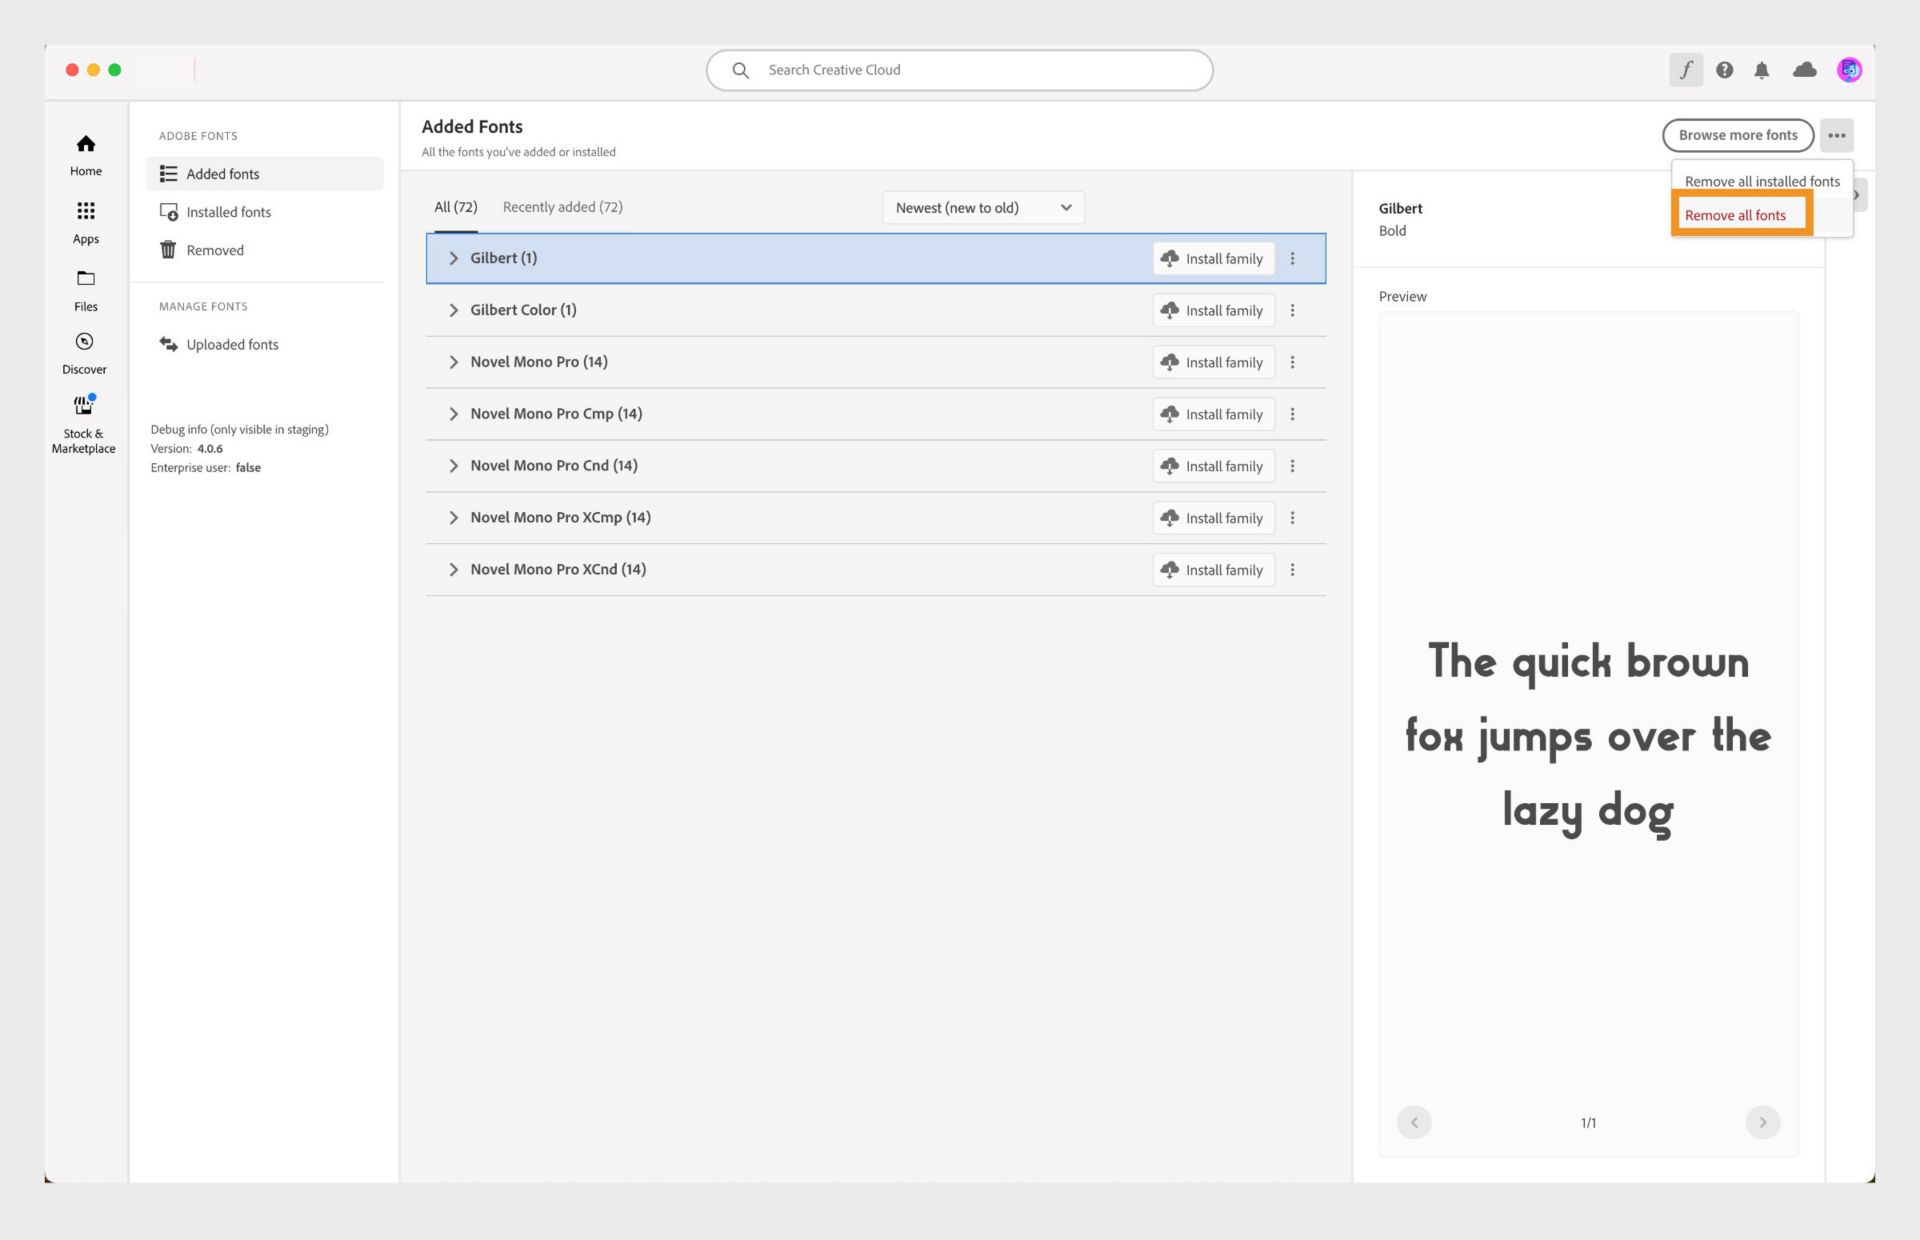The width and height of the screenshot is (1920, 1240).
Task: Open the Newest (new to old) sort dropdown
Action: pos(983,208)
